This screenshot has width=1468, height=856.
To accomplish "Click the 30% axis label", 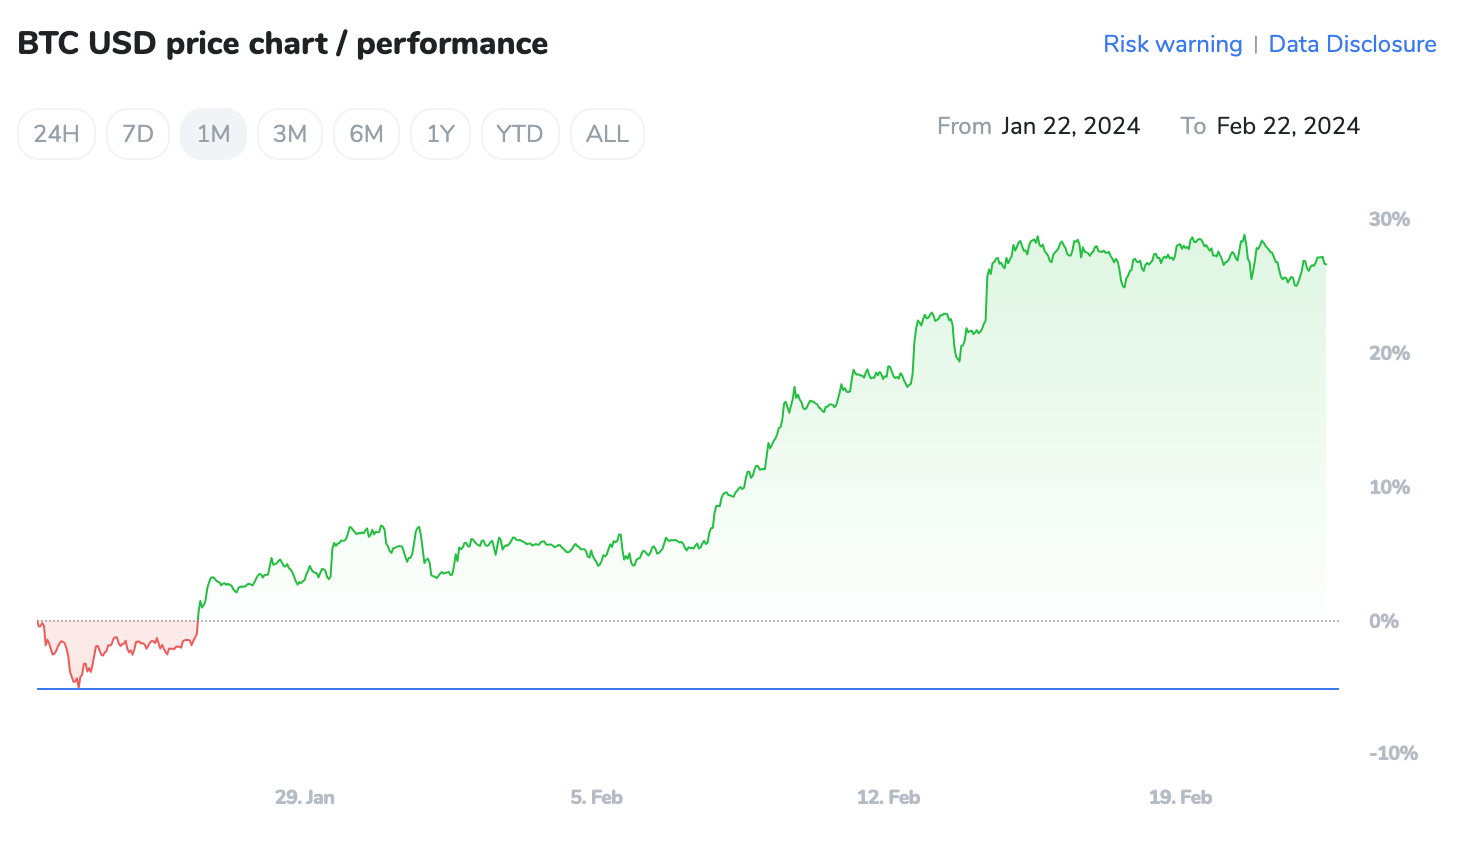I will [x=1390, y=218].
